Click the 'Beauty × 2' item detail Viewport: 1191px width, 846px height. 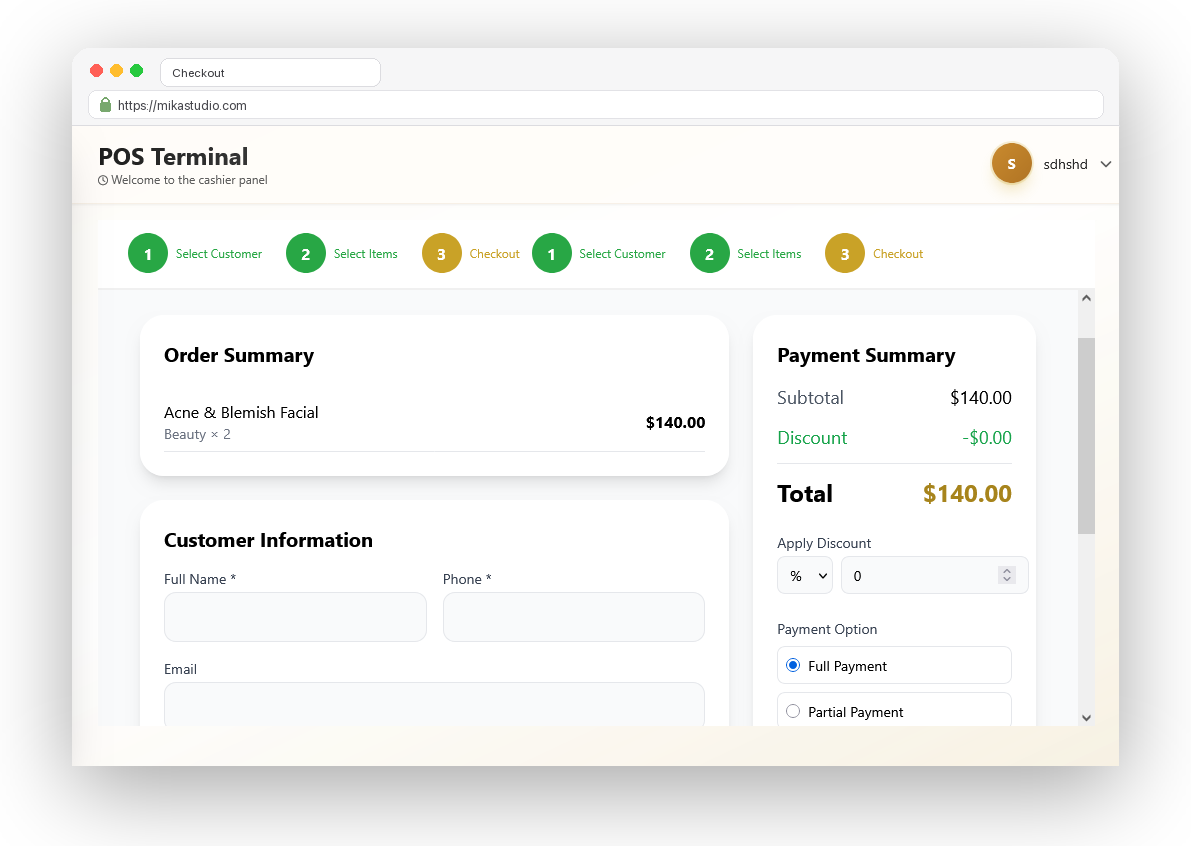[197, 434]
